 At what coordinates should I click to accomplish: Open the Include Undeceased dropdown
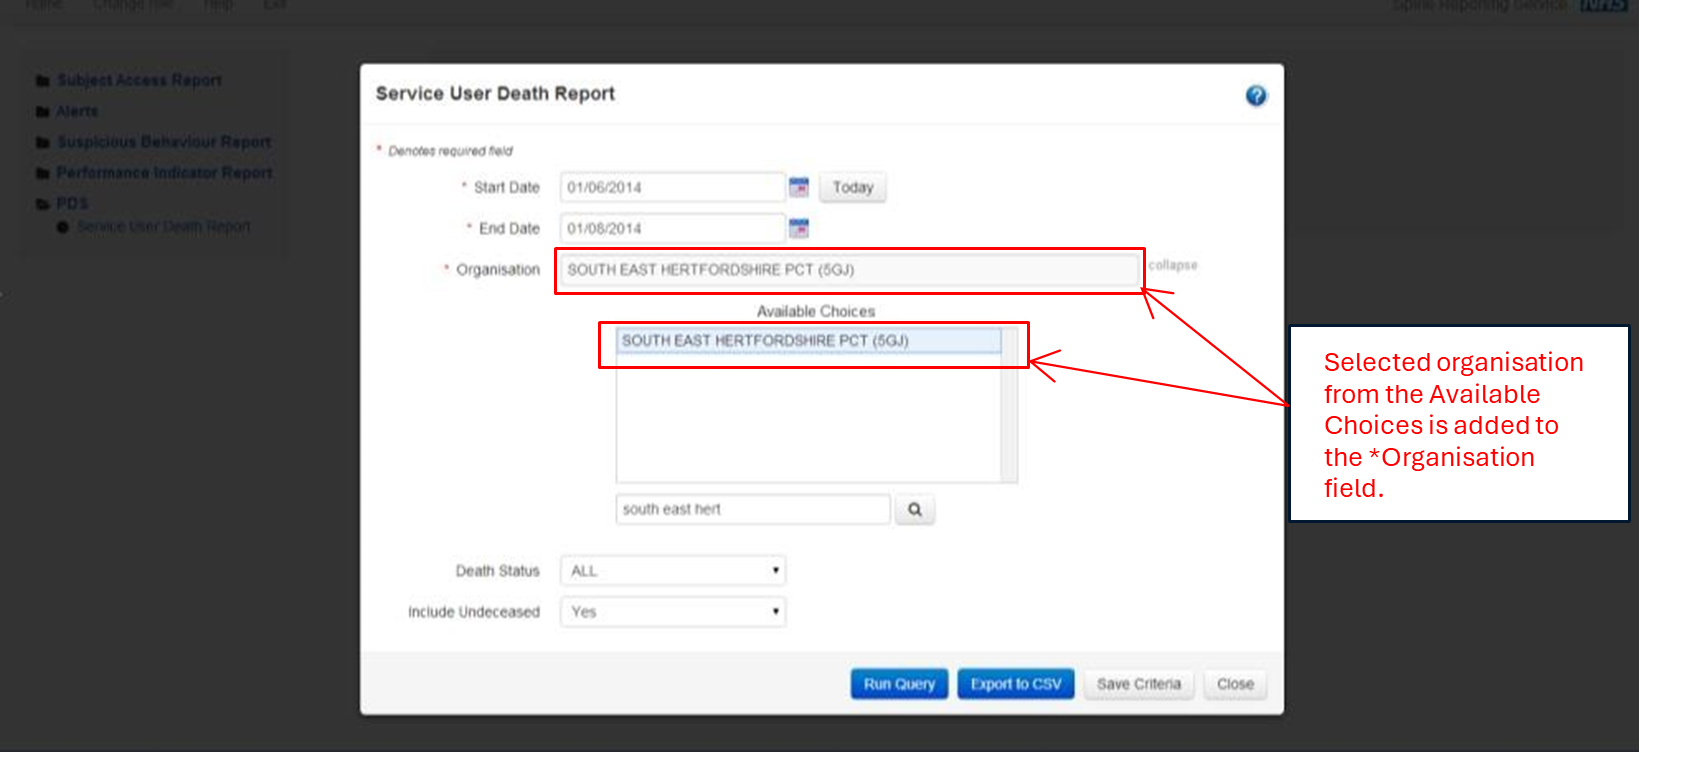pyautogui.click(x=673, y=612)
